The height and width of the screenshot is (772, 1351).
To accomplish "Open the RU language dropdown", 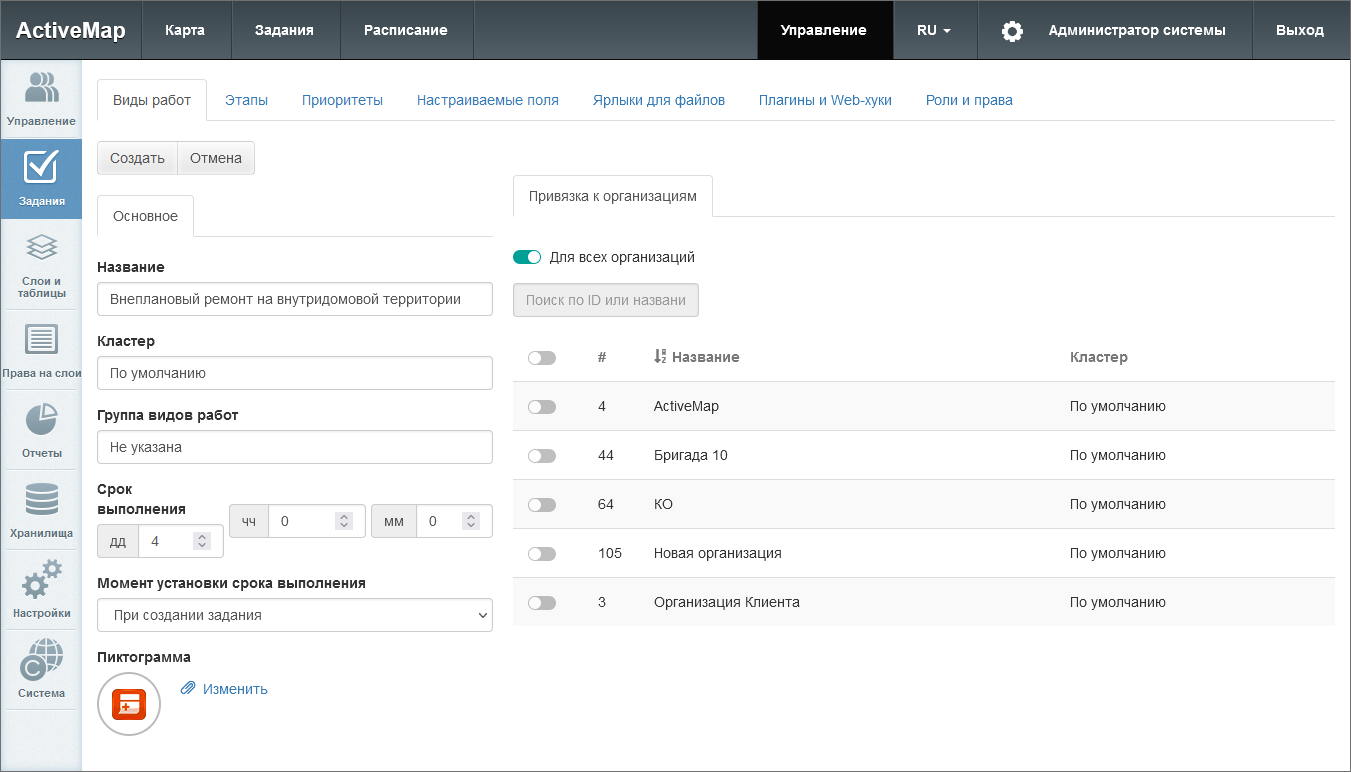I will pyautogui.click(x=933, y=30).
